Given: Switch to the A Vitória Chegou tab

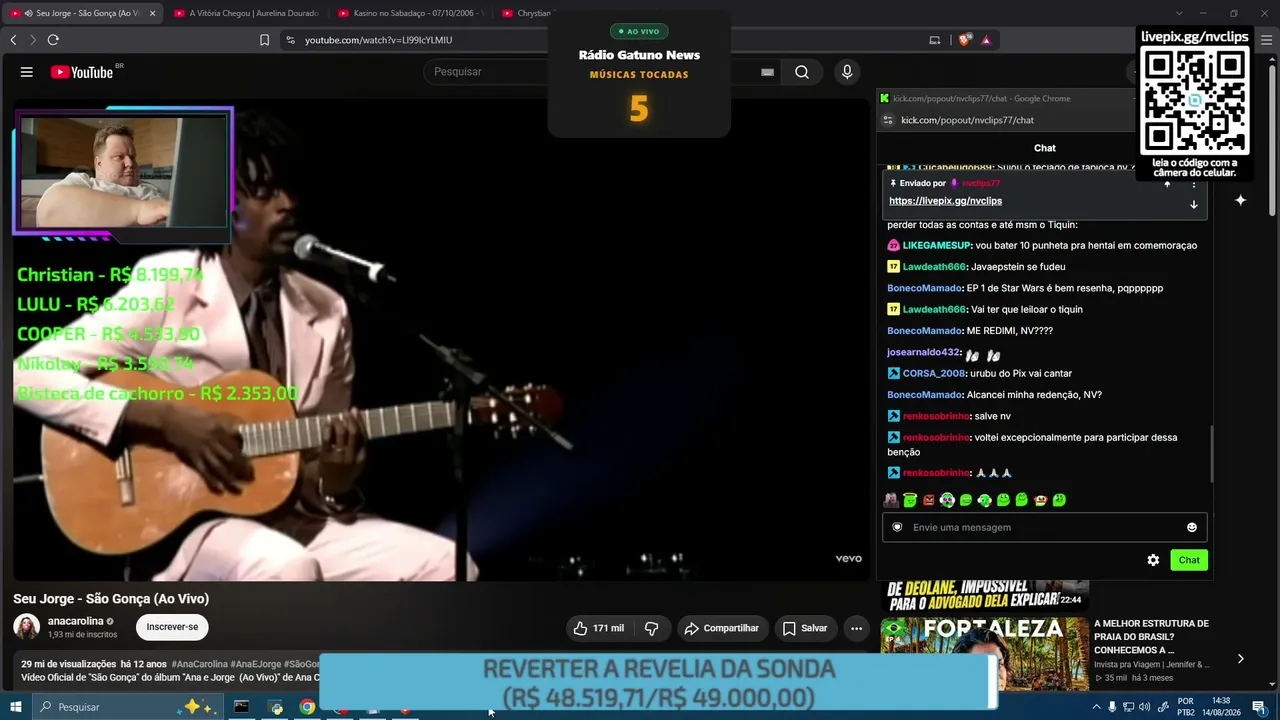Looking at the screenshot, I should click(x=245, y=13).
